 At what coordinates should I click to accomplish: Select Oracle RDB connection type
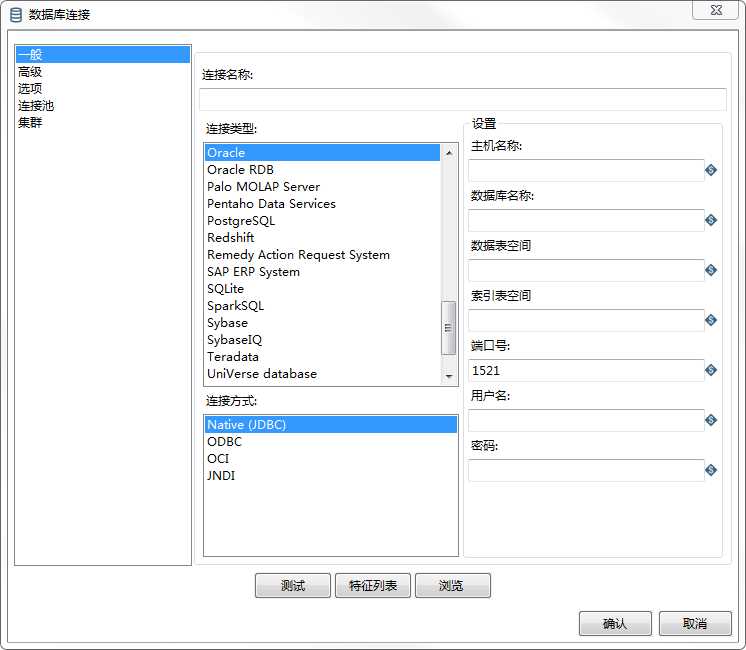coord(323,170)
